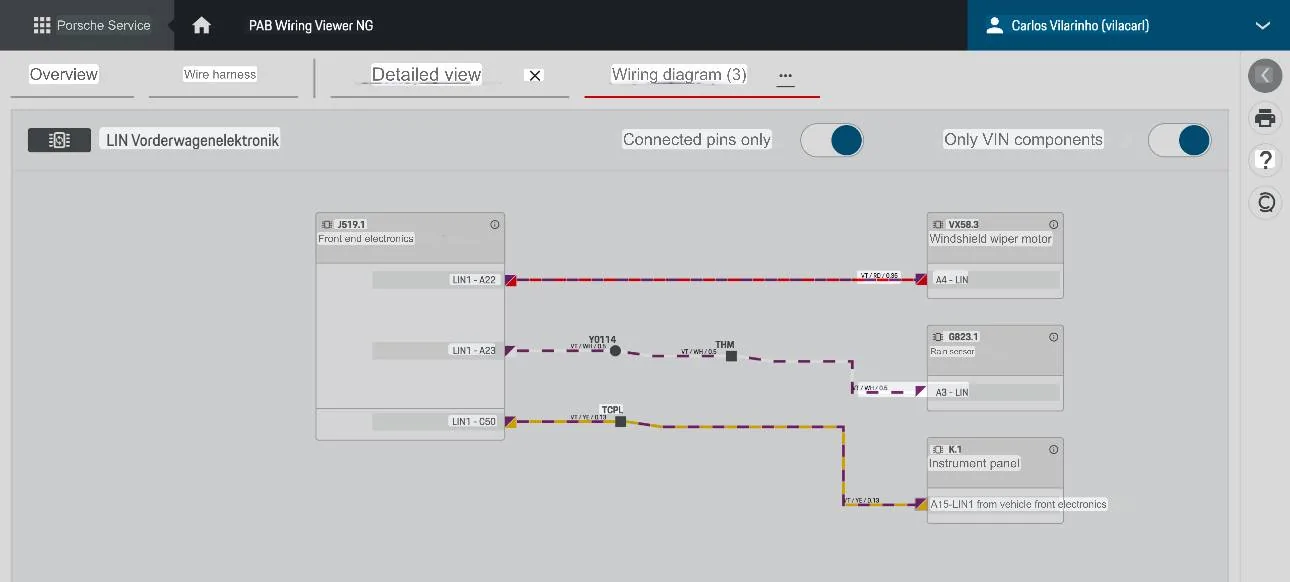Select pin A15-LIN1 from vehicle front electronics
Image resolution: width=1290 pixels, height=582 pixels.
[1018, 504]
